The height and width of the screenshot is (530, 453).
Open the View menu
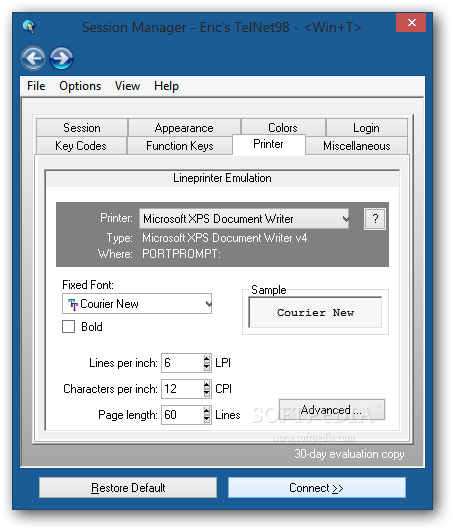click(127, 86)
